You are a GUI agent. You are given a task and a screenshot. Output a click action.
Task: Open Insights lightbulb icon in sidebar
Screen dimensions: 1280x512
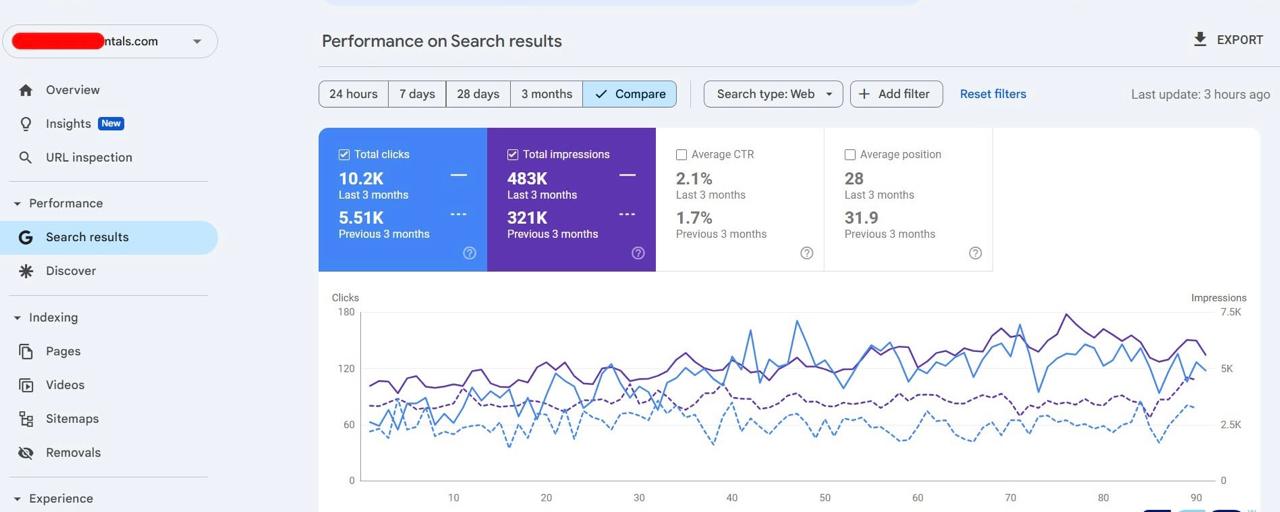click(26, 124)
